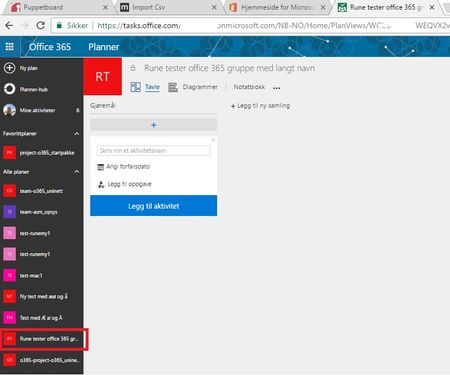450x375 pixels.
Task: Click Legg til ny samling
Action: point(260,106)
